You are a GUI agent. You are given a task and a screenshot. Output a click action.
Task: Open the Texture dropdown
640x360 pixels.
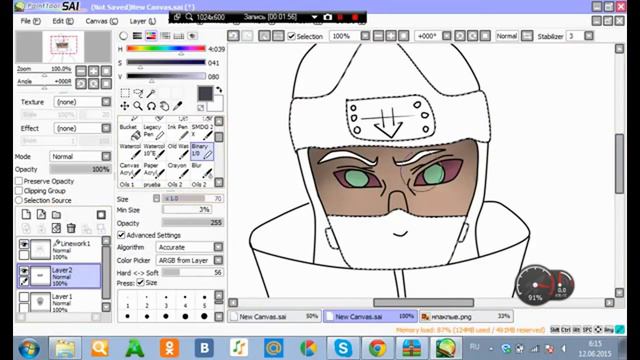click(x=106, y=102)
